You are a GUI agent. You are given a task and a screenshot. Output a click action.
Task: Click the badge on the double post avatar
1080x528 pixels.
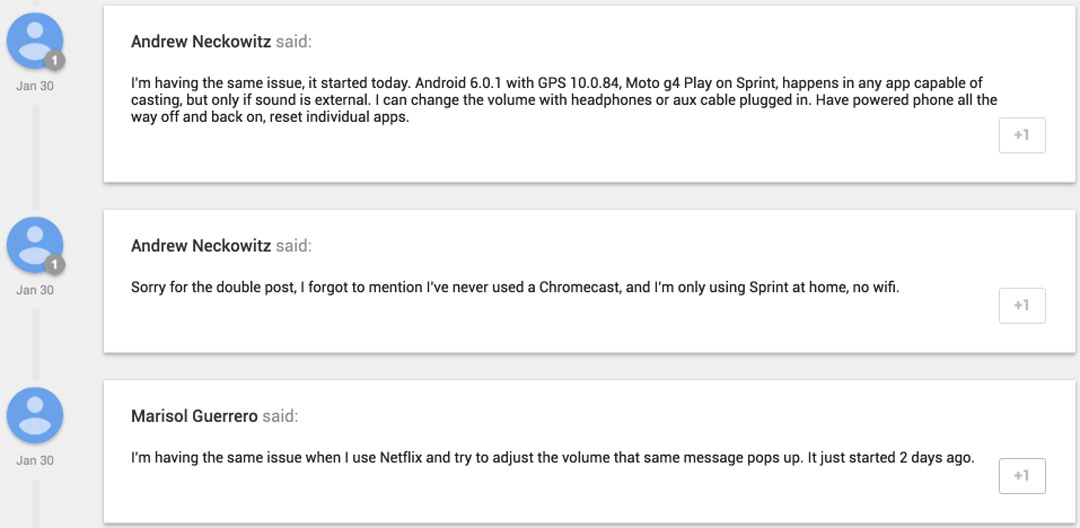55,265
